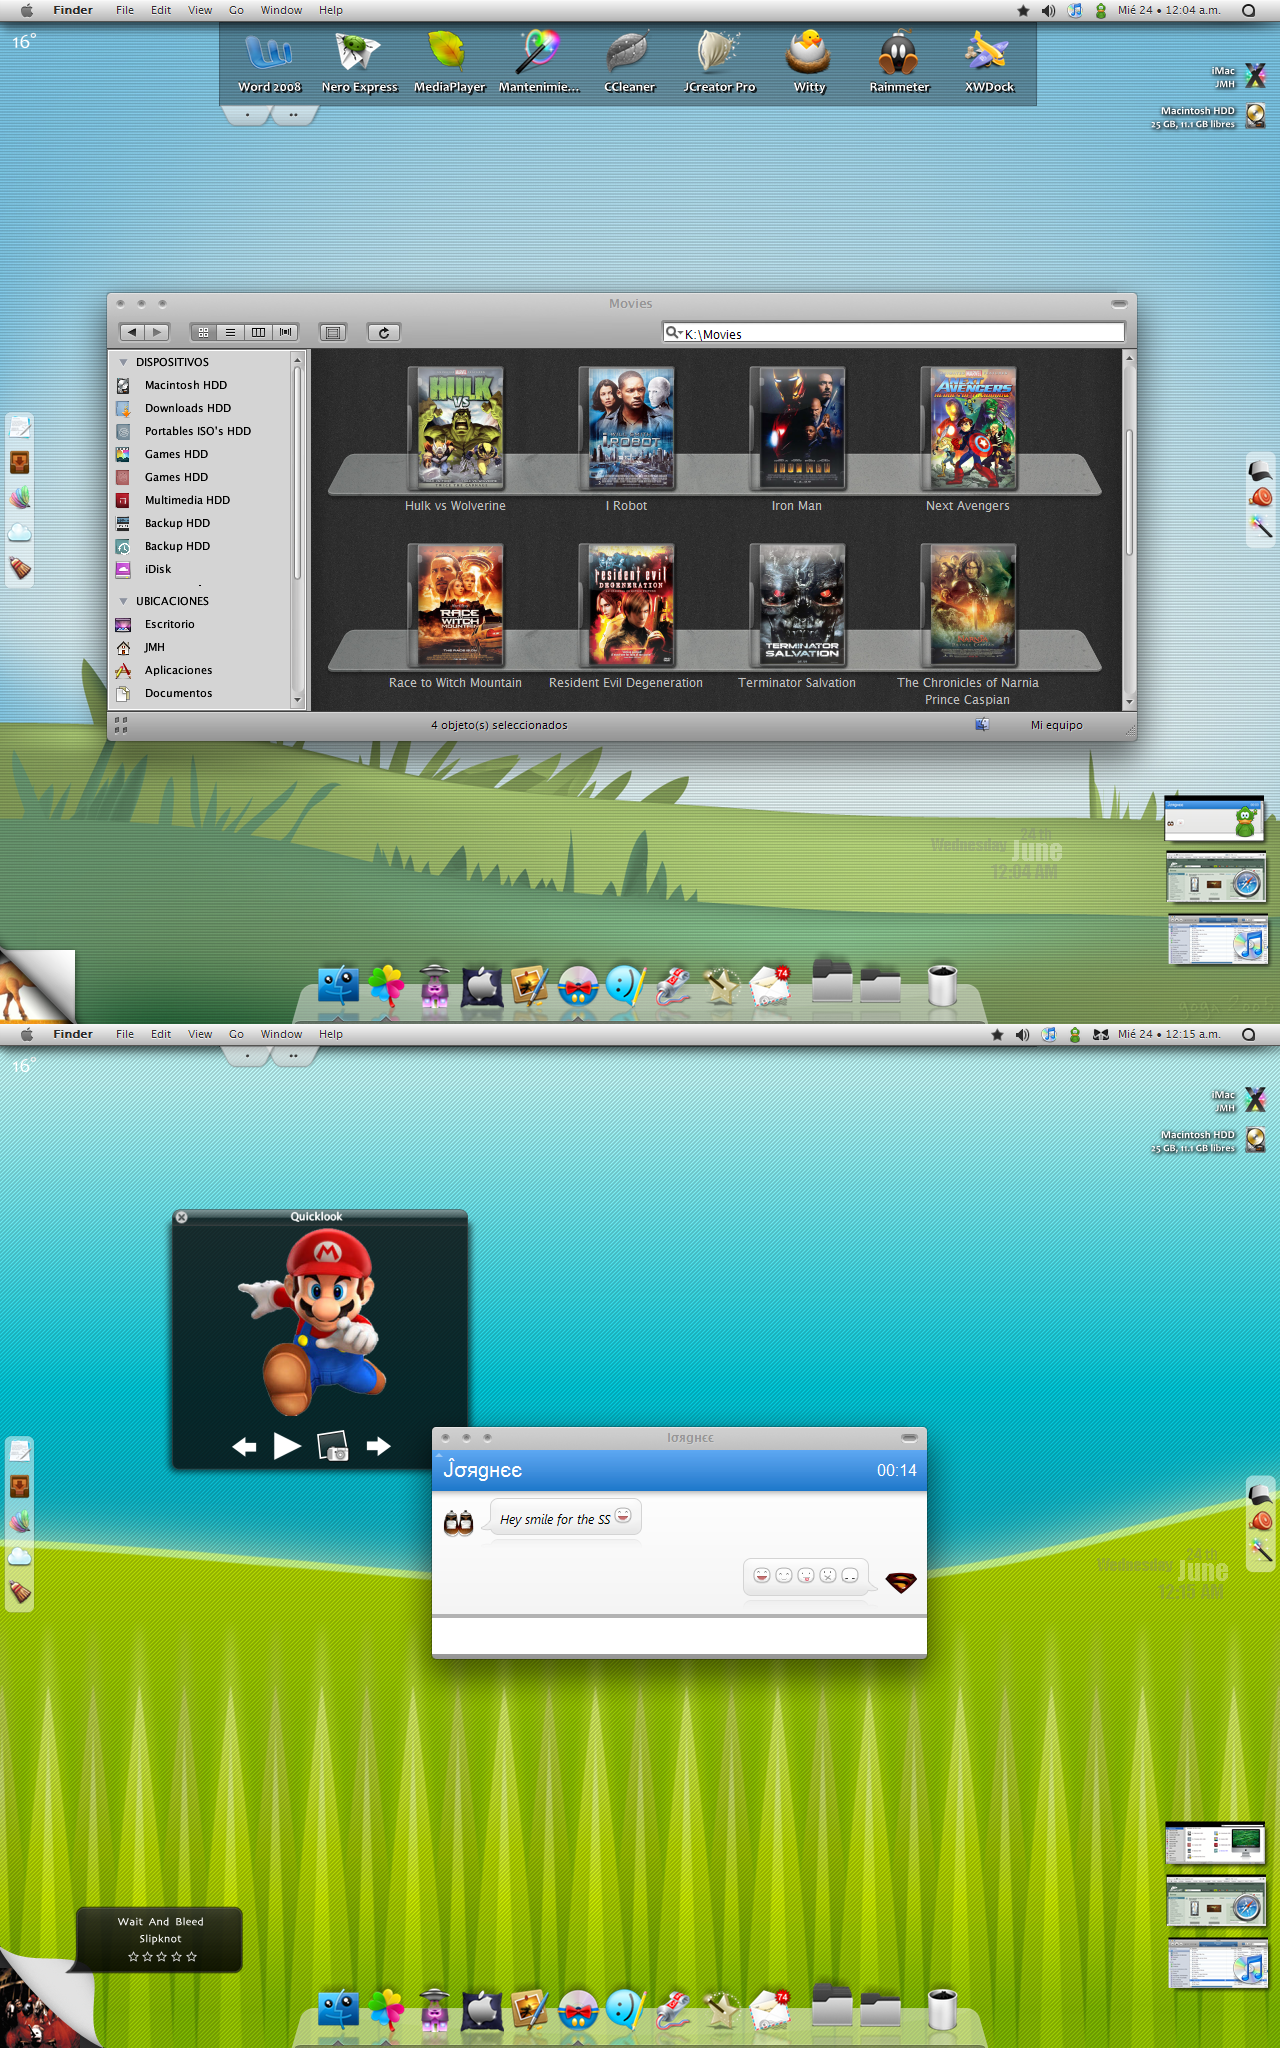Click the chat message input area

[679, 1636]
